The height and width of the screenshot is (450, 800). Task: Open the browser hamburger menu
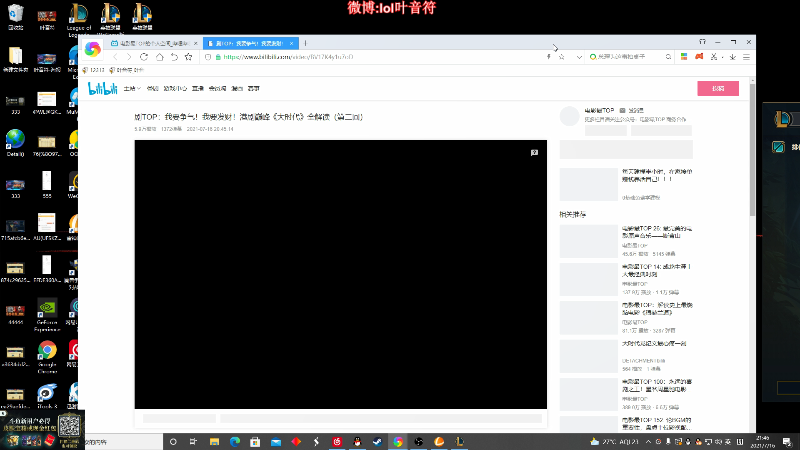pyautogui.click(x=746, y=57)
